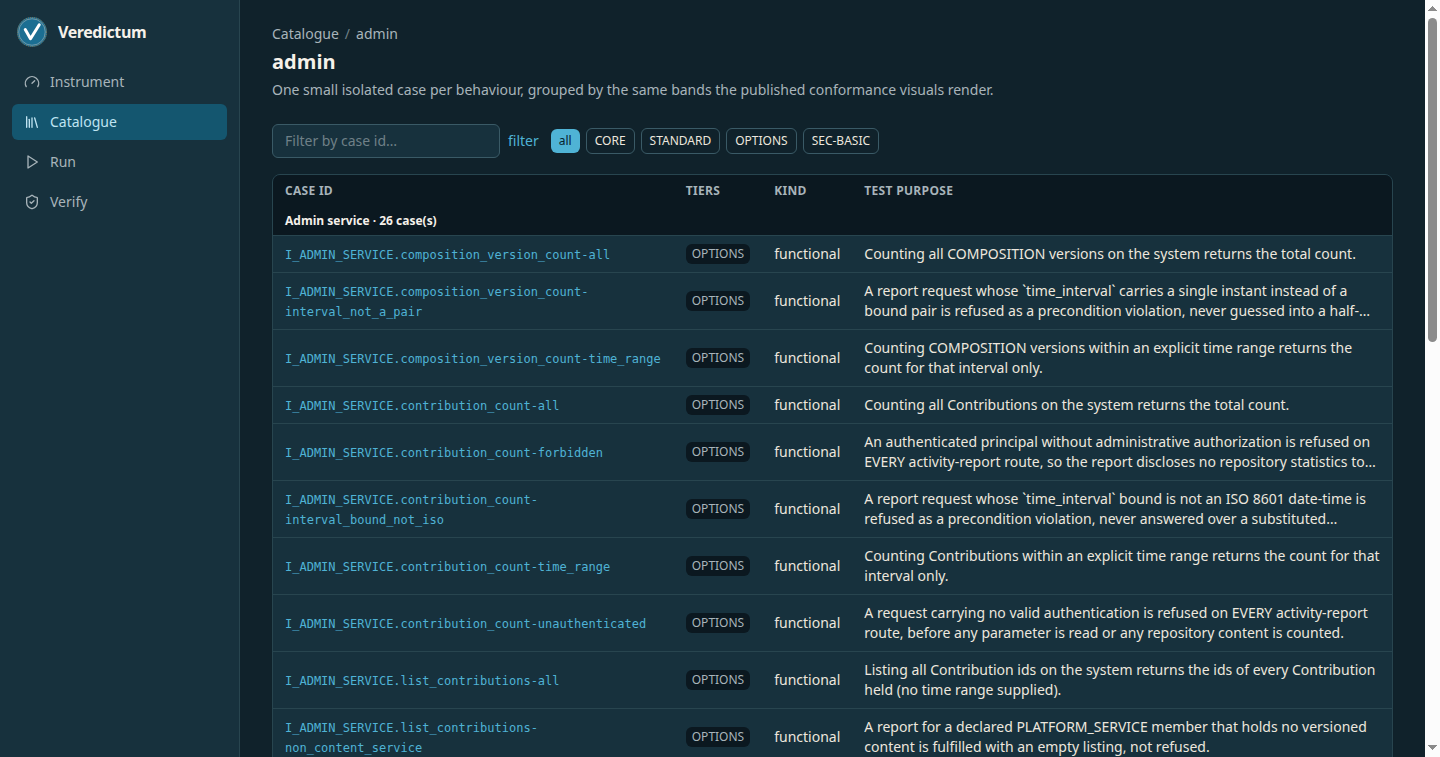Click purpose 'Listing all Contribution ids' text
The height and width of the screenshot is (757, 1440).
coord(1120,680)
